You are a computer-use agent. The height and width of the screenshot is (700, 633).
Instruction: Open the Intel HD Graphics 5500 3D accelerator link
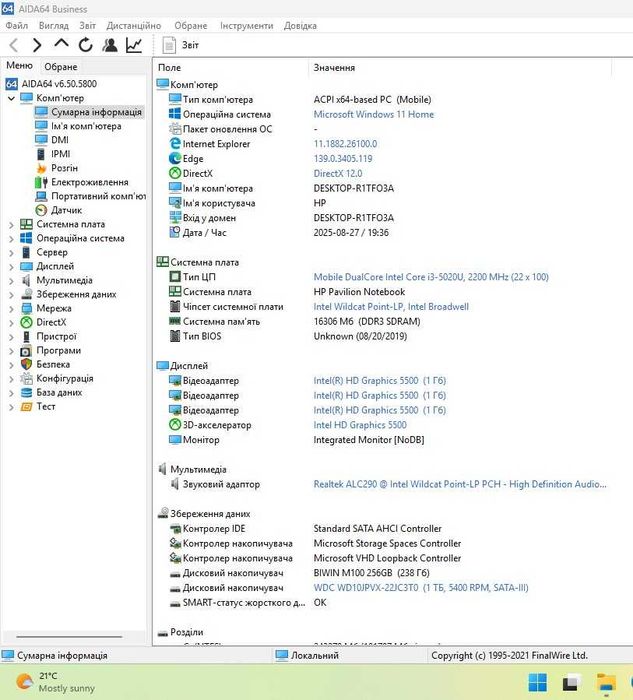click(360, 425)
